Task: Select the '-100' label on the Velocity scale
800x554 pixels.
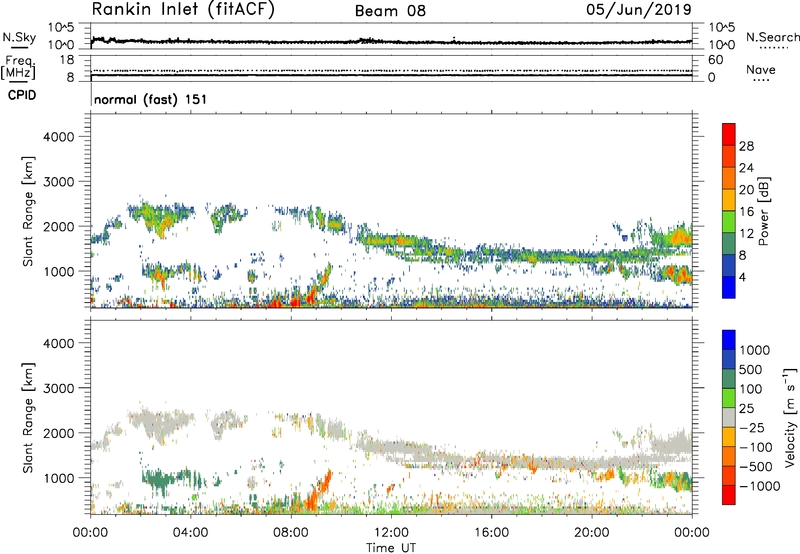Action: [x=758, y=447]
